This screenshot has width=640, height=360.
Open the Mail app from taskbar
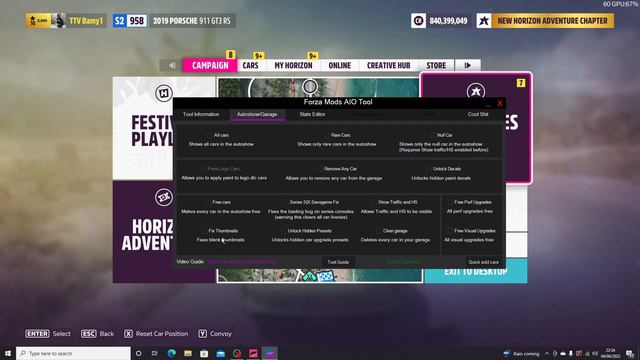tap(220, 353)
